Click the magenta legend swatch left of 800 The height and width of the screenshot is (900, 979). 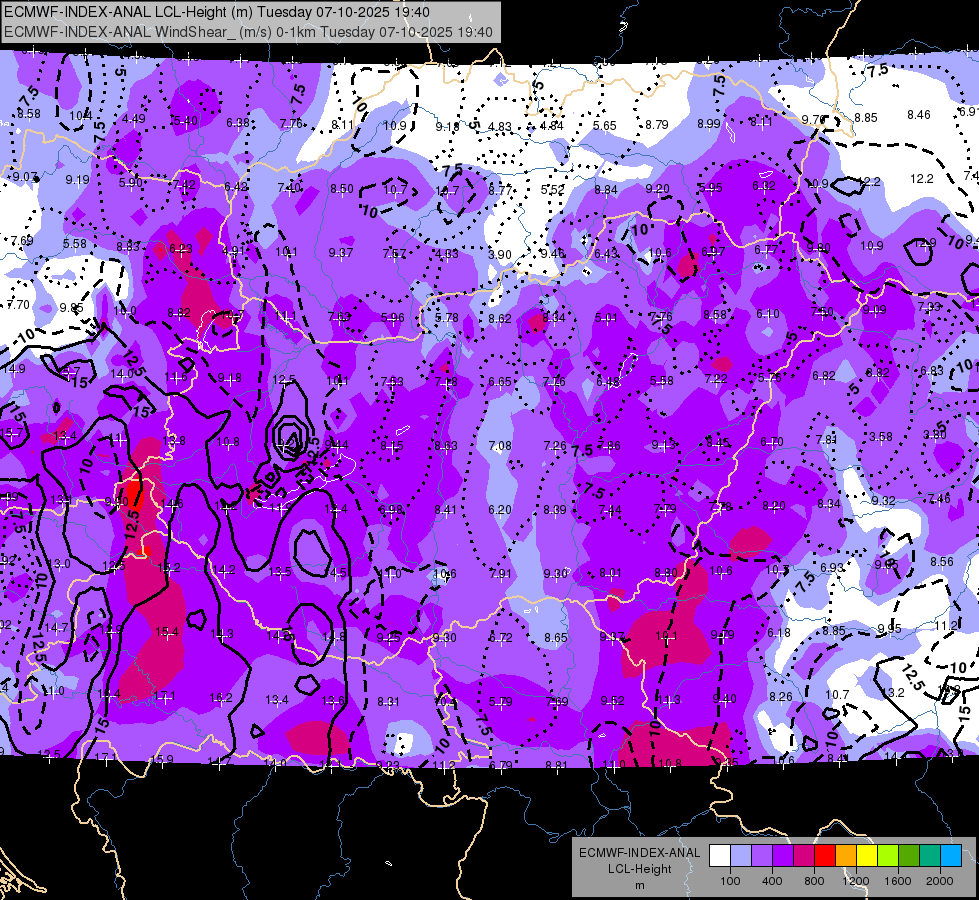pyautogui.click(x=804, y=856)
